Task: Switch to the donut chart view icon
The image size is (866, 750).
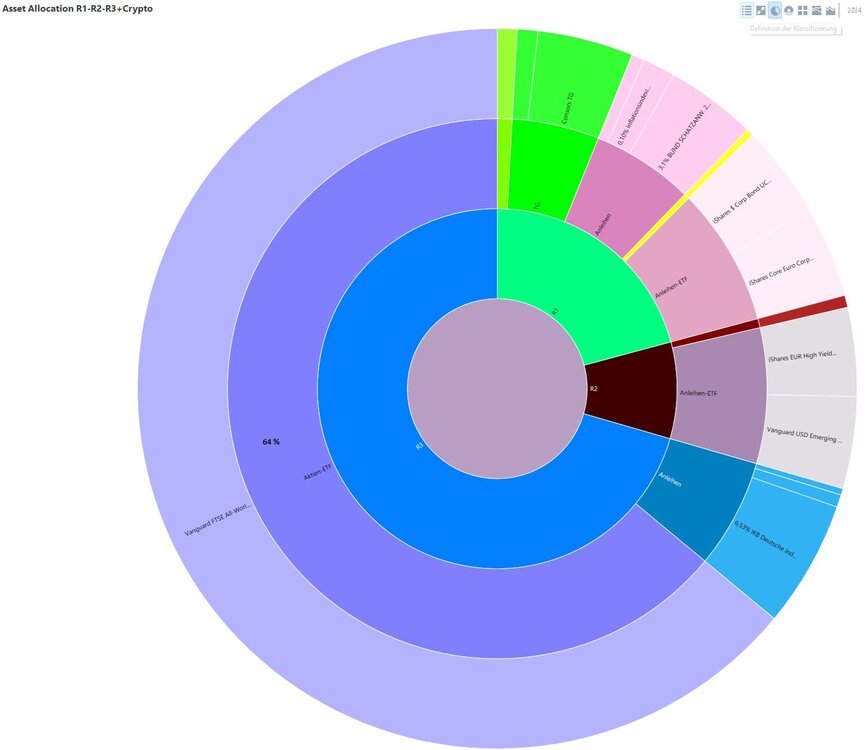Action: 789,10
